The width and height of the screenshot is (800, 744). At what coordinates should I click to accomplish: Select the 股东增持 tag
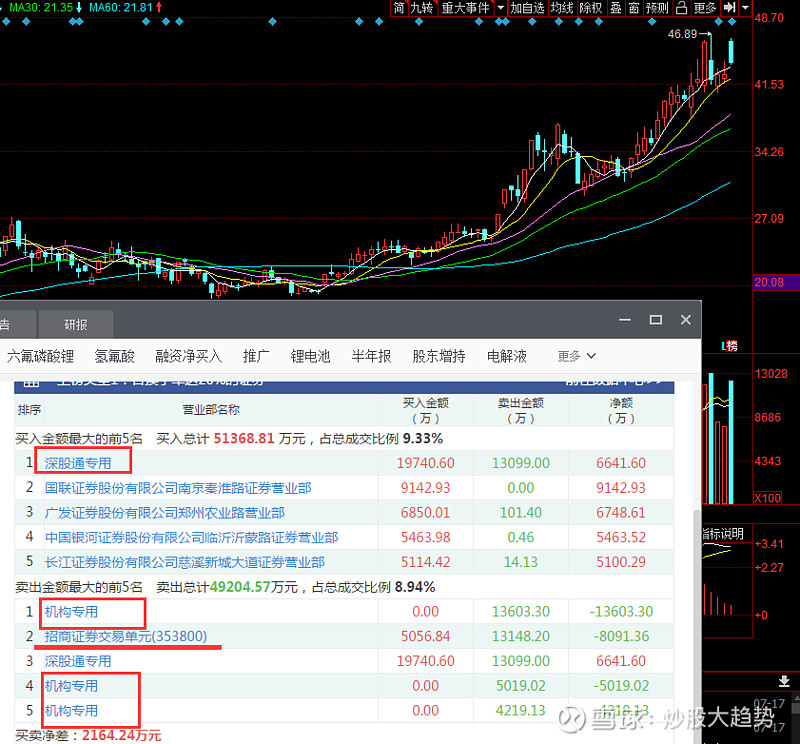439,356
